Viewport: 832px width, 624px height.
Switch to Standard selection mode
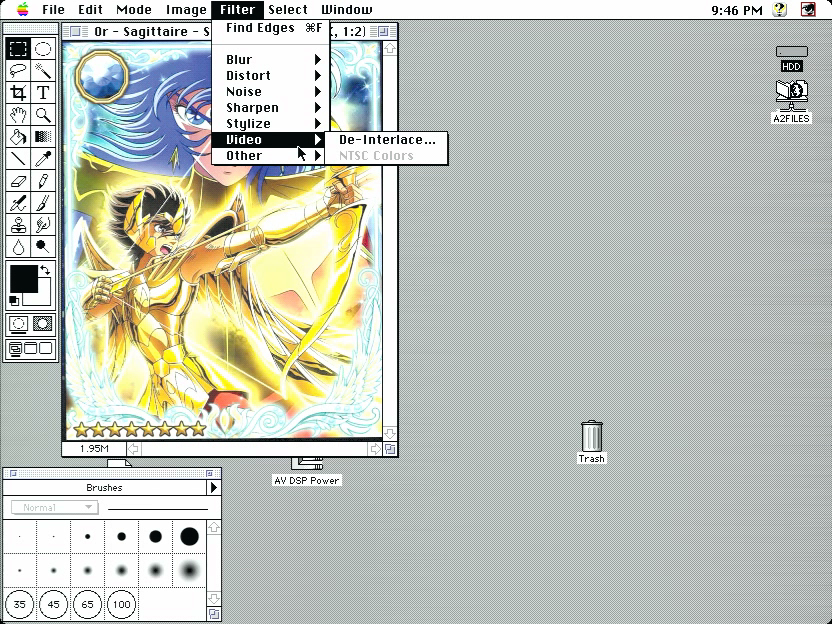[x=18, y=323]
